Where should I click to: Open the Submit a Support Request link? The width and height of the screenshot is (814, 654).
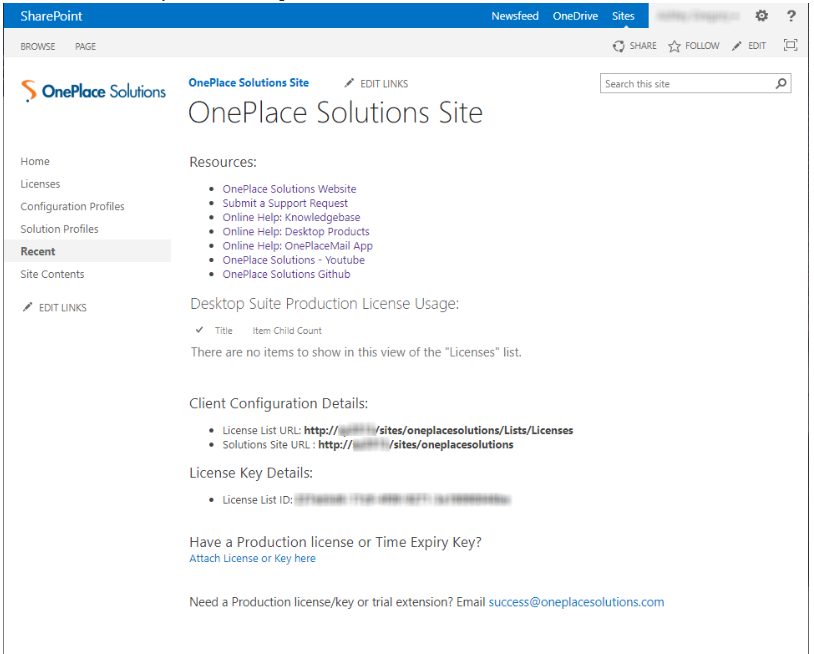click(x=285, y=203)
